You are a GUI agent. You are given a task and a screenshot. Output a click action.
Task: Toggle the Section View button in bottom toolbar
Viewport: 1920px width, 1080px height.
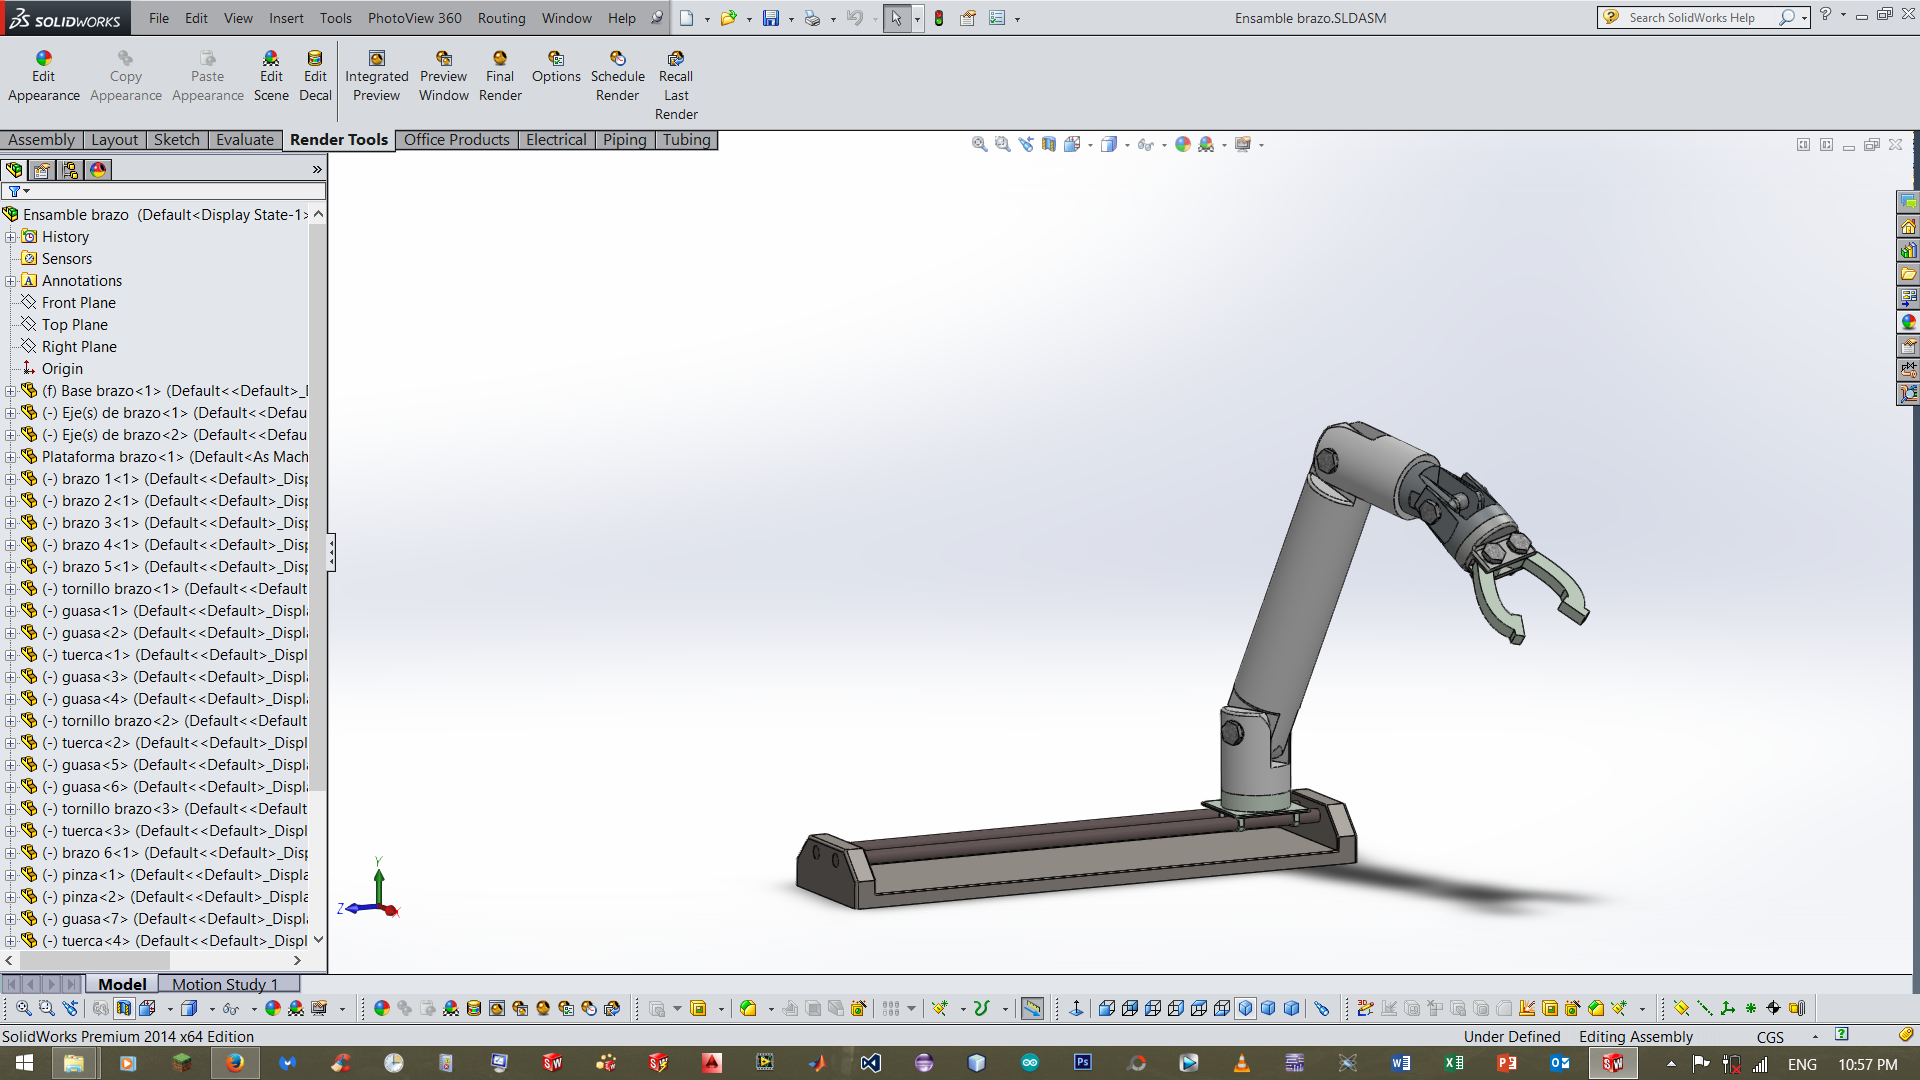(x=123, y=1009)
